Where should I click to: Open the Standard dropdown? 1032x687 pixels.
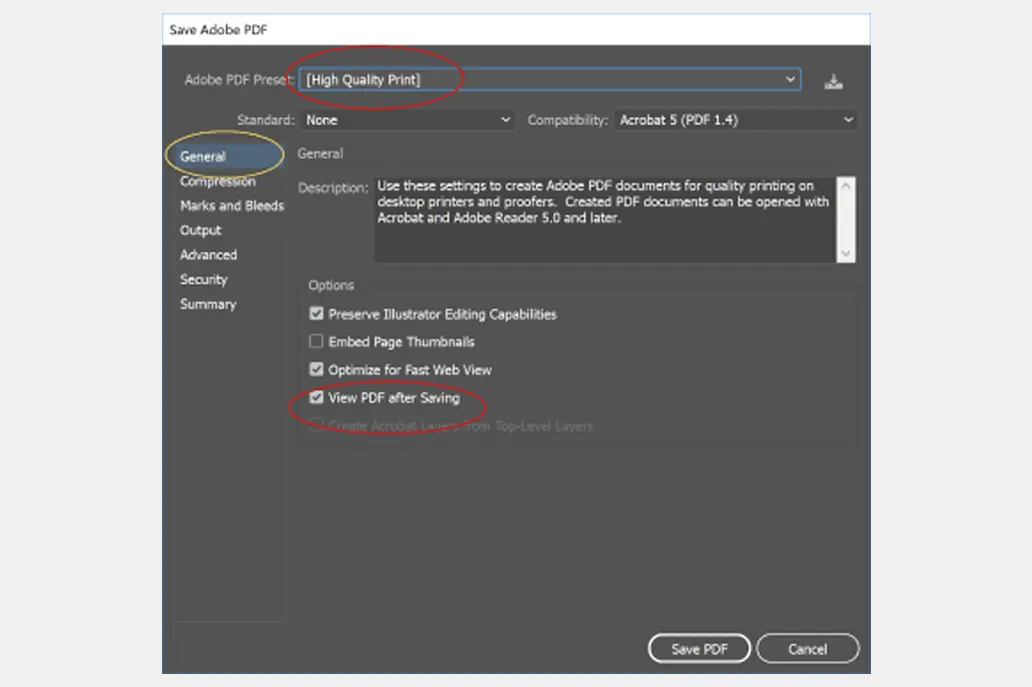coord(407,120)
